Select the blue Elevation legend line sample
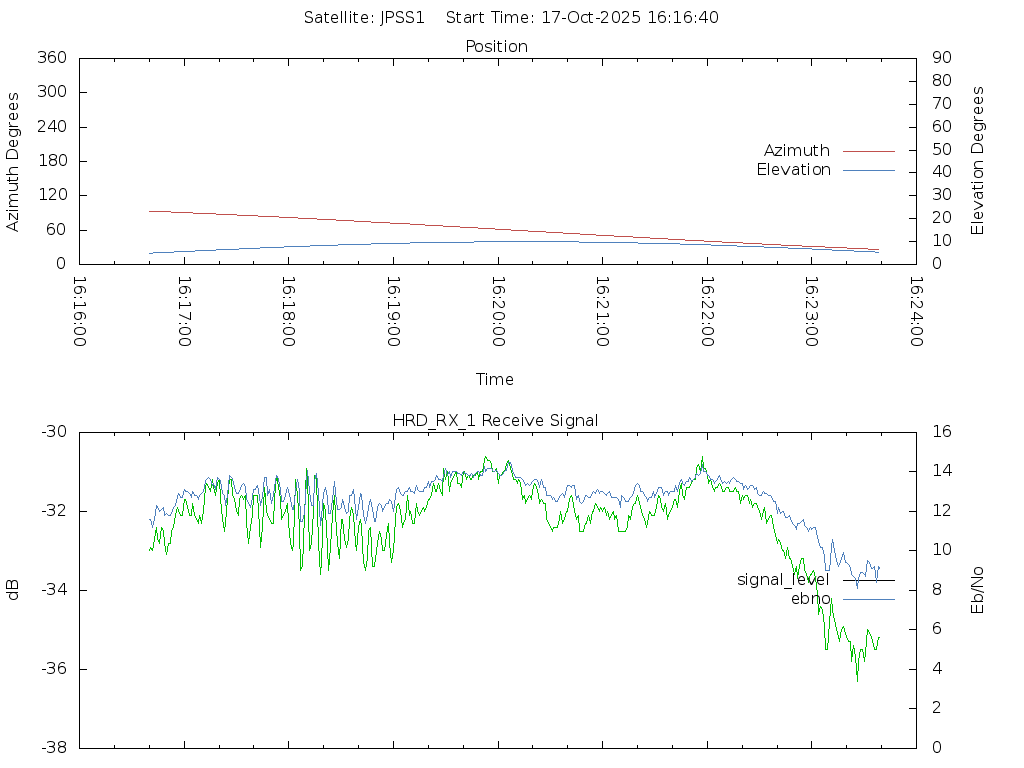Viewport: 1024px width, 768px height. [868, 170]
